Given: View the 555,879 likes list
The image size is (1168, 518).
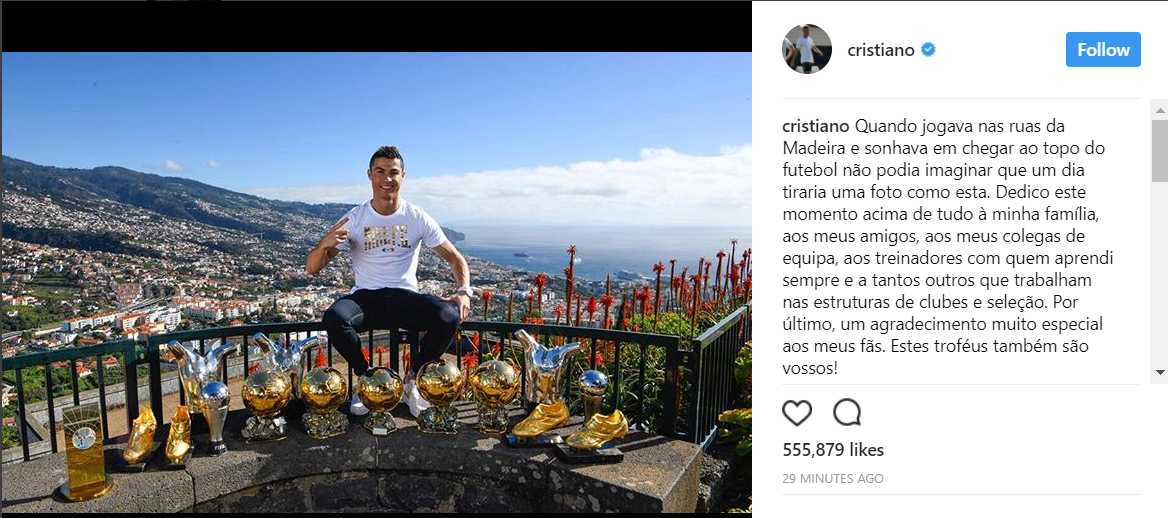Looking at the screenshot, I should click(x=833, y=450).
